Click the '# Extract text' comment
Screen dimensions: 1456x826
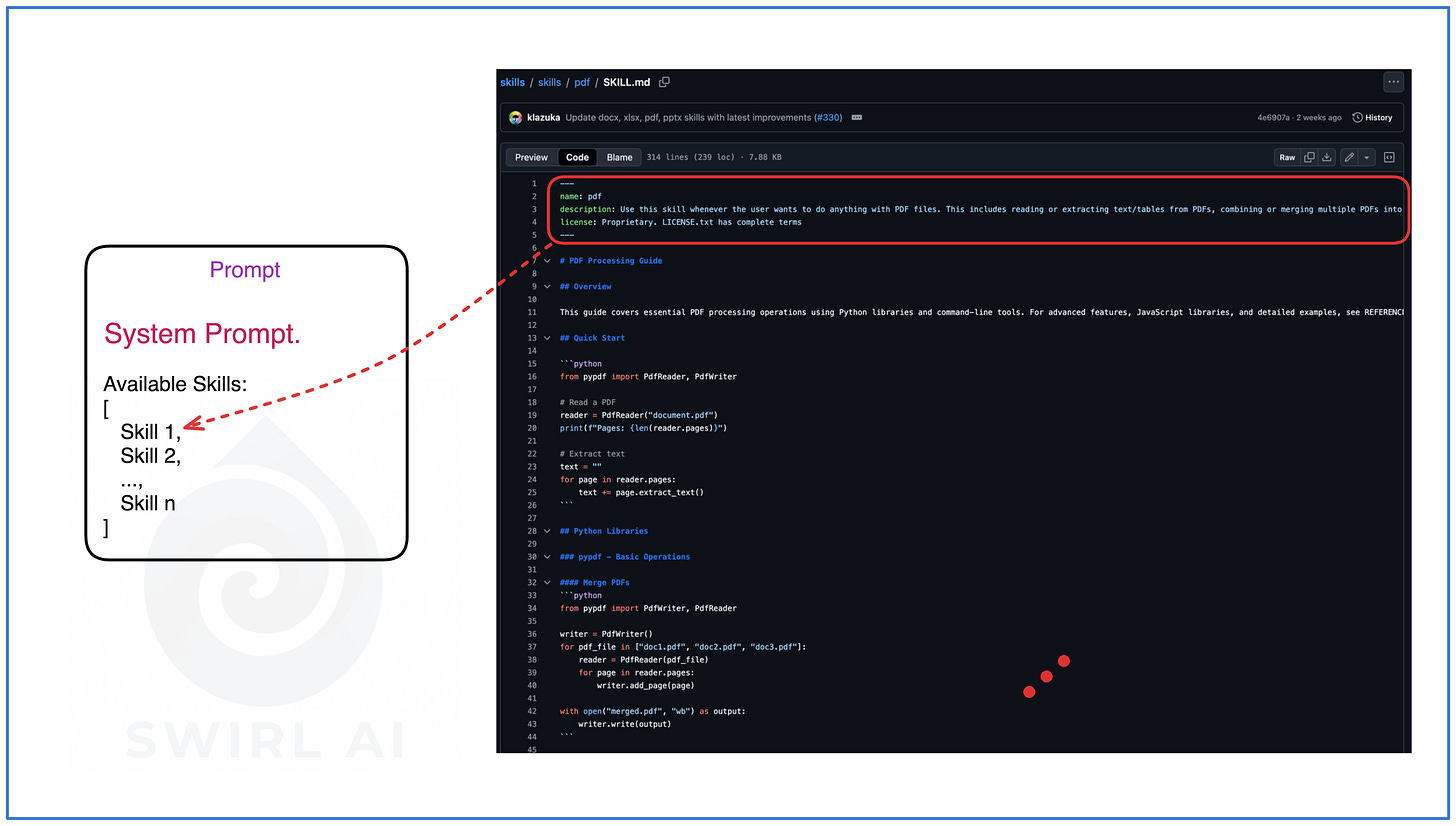(x=592, y=454)
